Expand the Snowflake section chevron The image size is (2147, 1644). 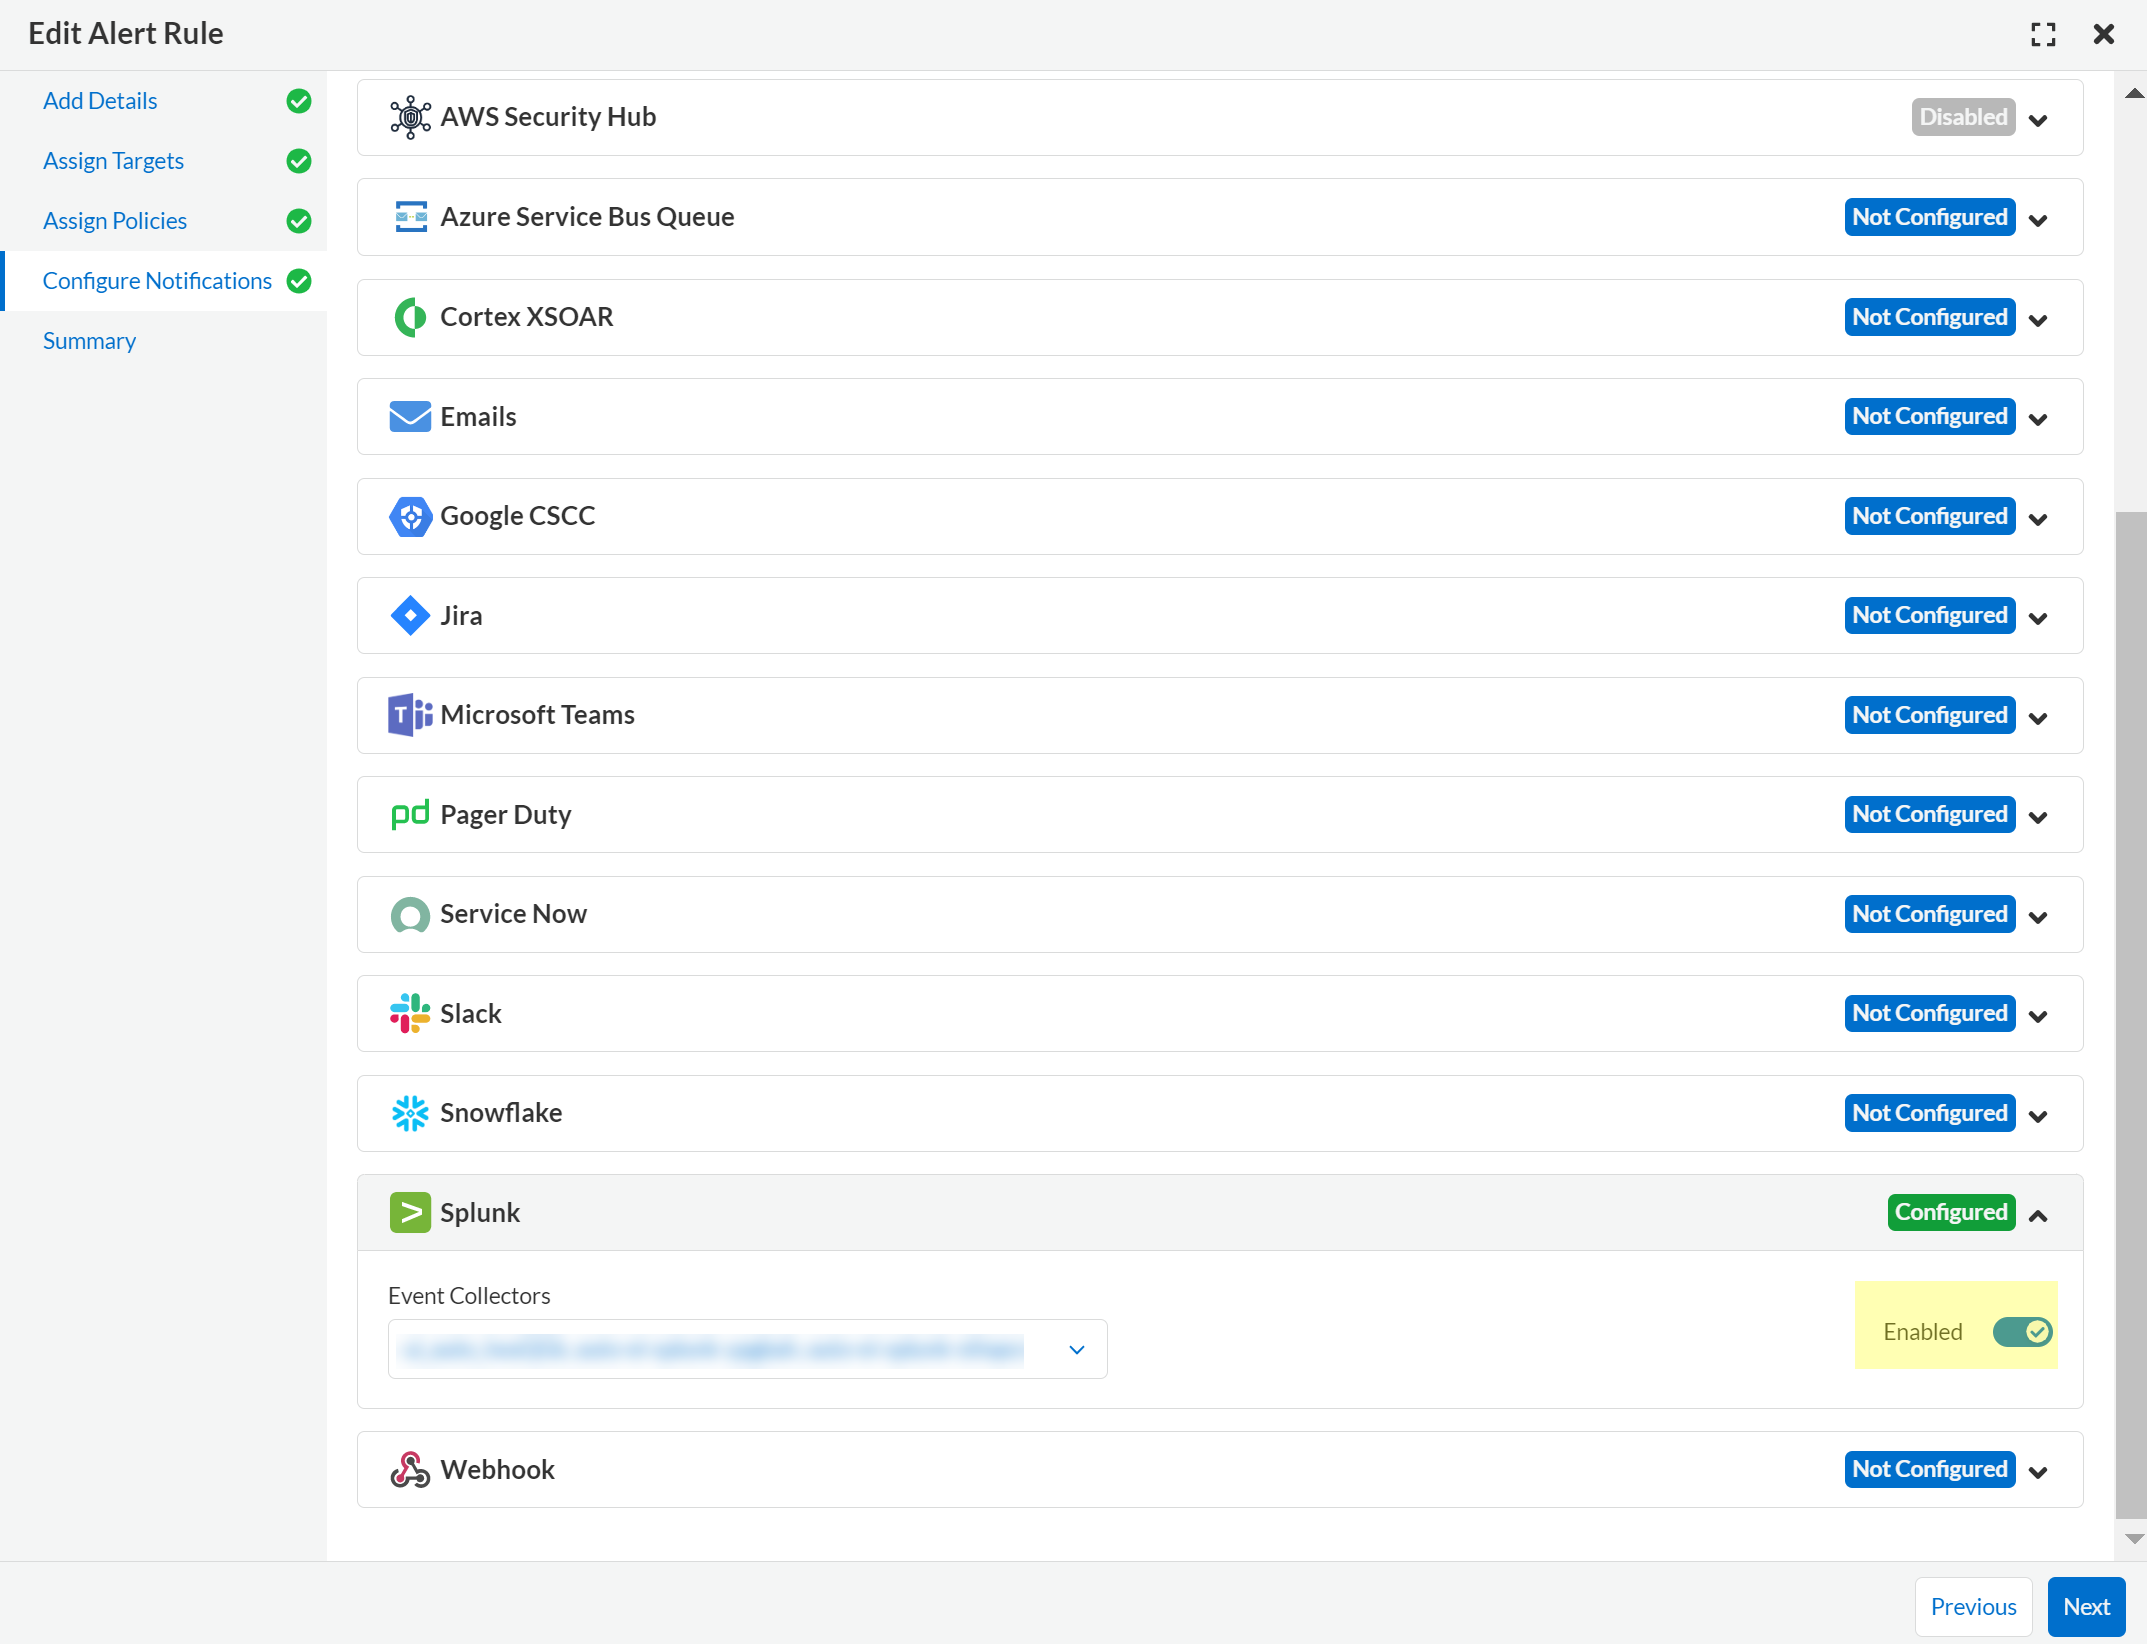click(2038, 1116)
